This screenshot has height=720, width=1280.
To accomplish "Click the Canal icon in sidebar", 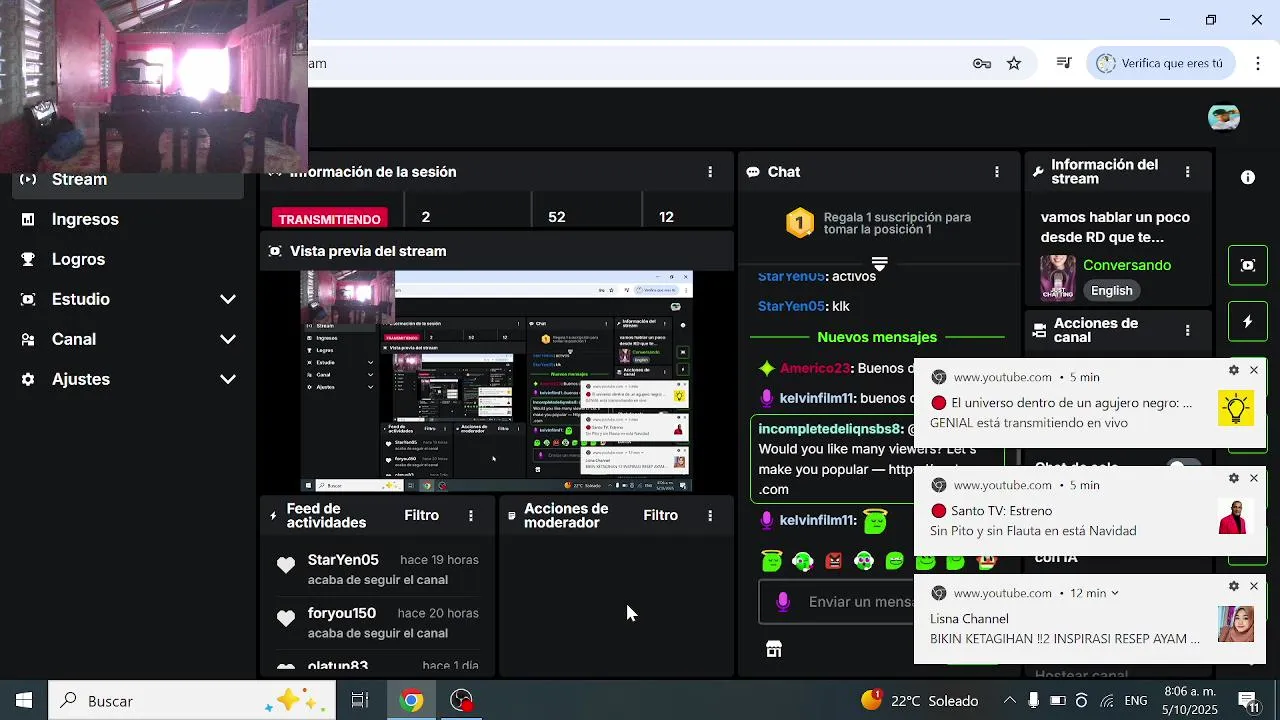I will [28, 339].
